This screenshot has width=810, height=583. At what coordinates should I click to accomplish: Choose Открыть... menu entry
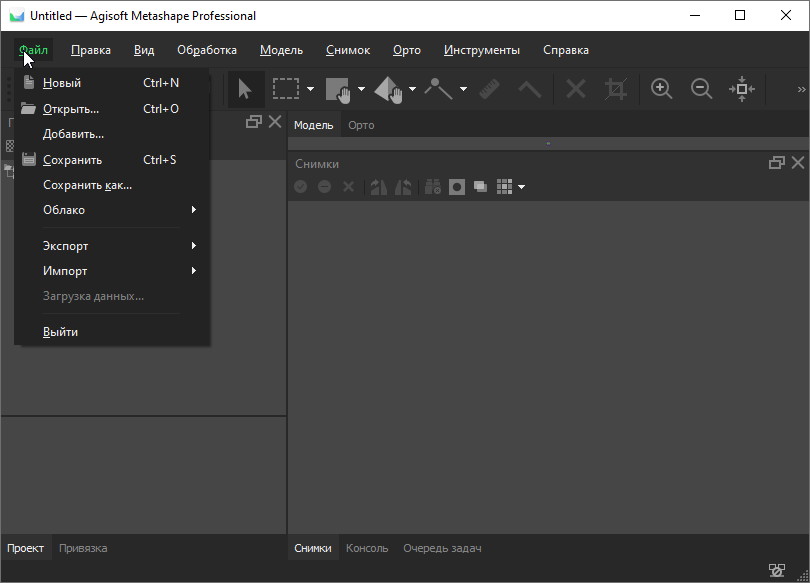click(112, 109)
